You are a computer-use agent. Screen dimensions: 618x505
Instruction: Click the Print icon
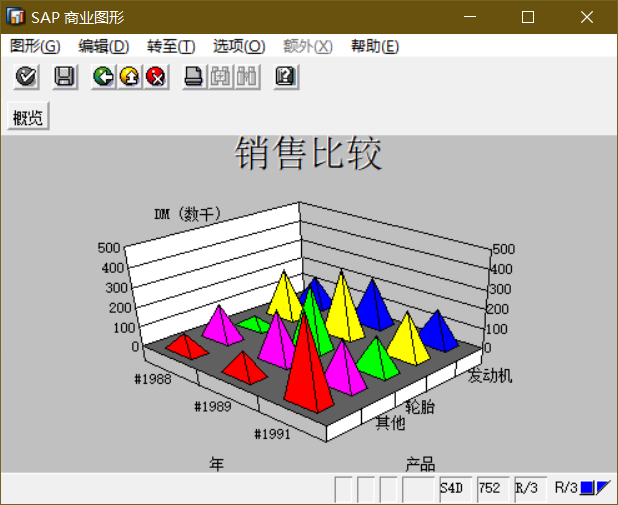click(x=194, y=76)
